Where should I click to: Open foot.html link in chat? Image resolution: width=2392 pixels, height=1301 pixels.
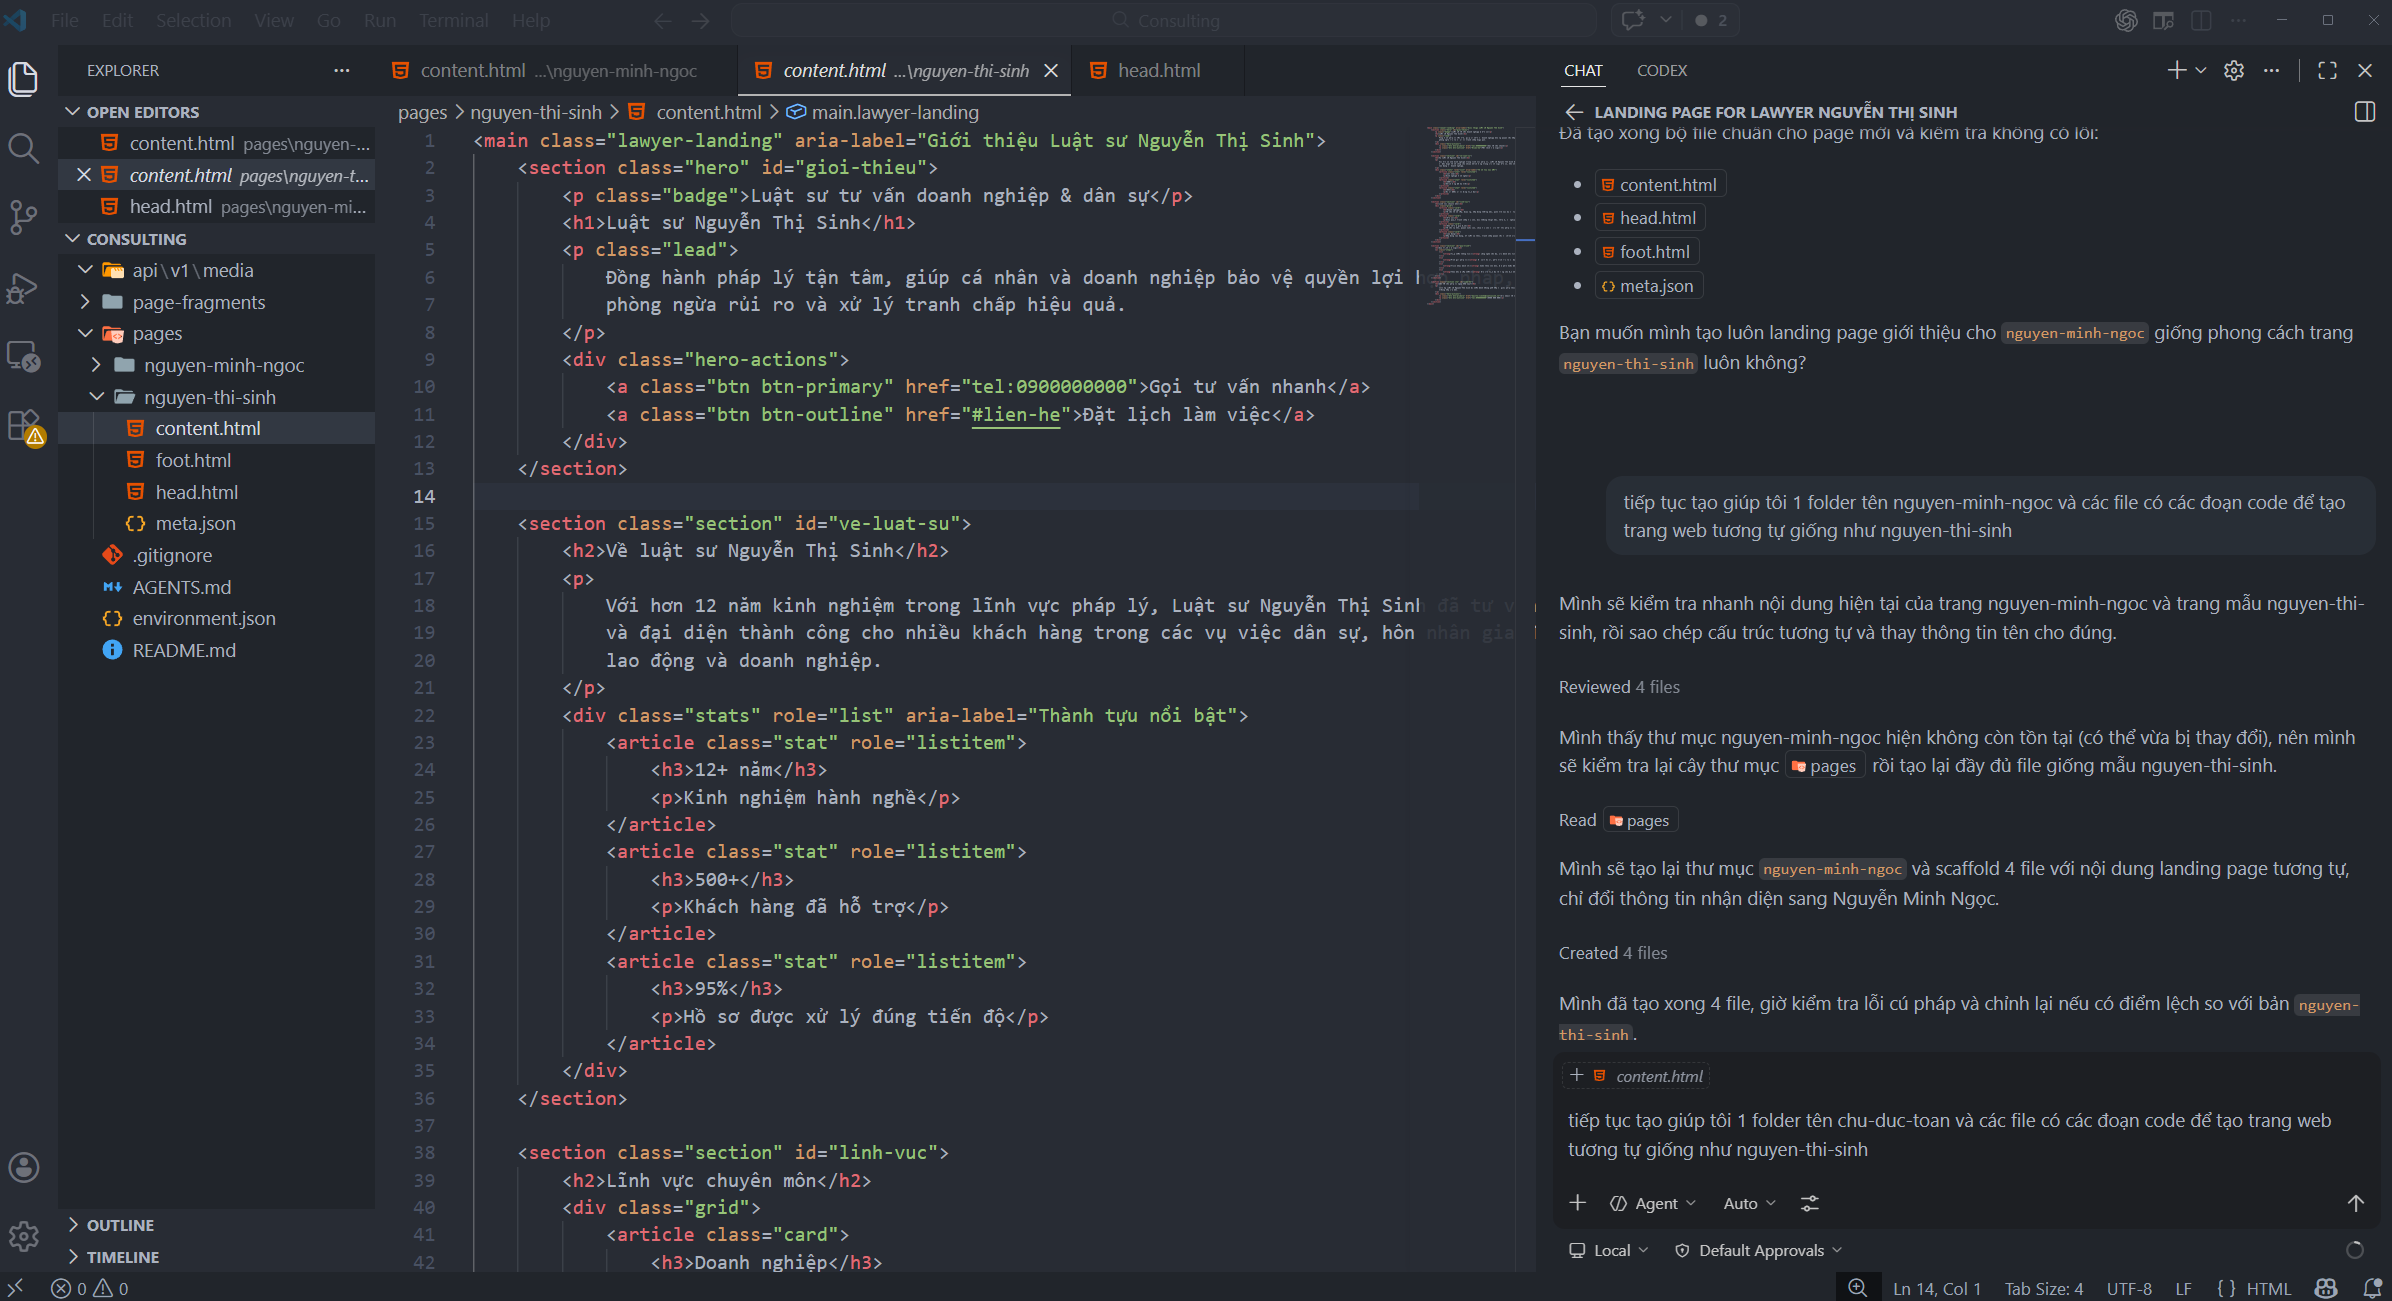click(1653, 252)
